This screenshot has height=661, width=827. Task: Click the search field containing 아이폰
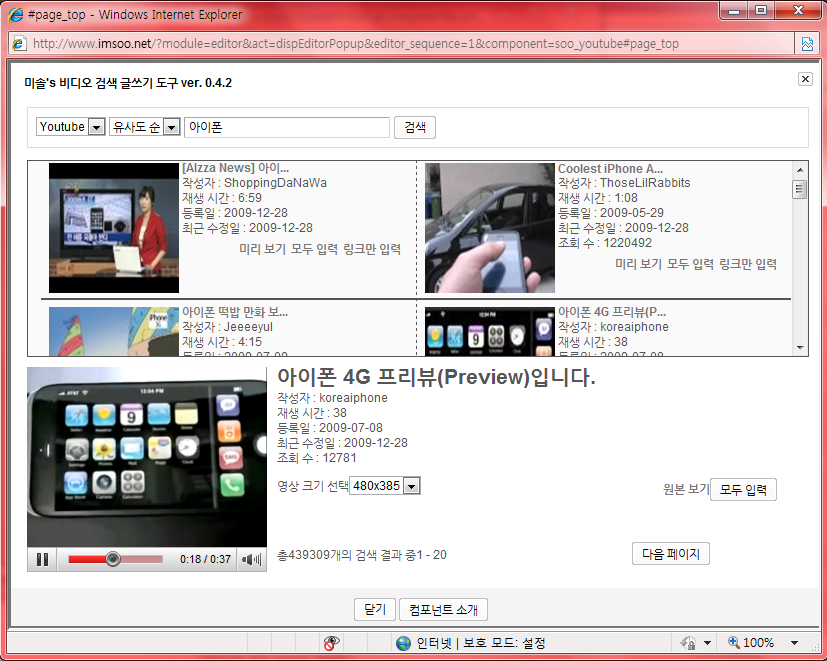287,127
